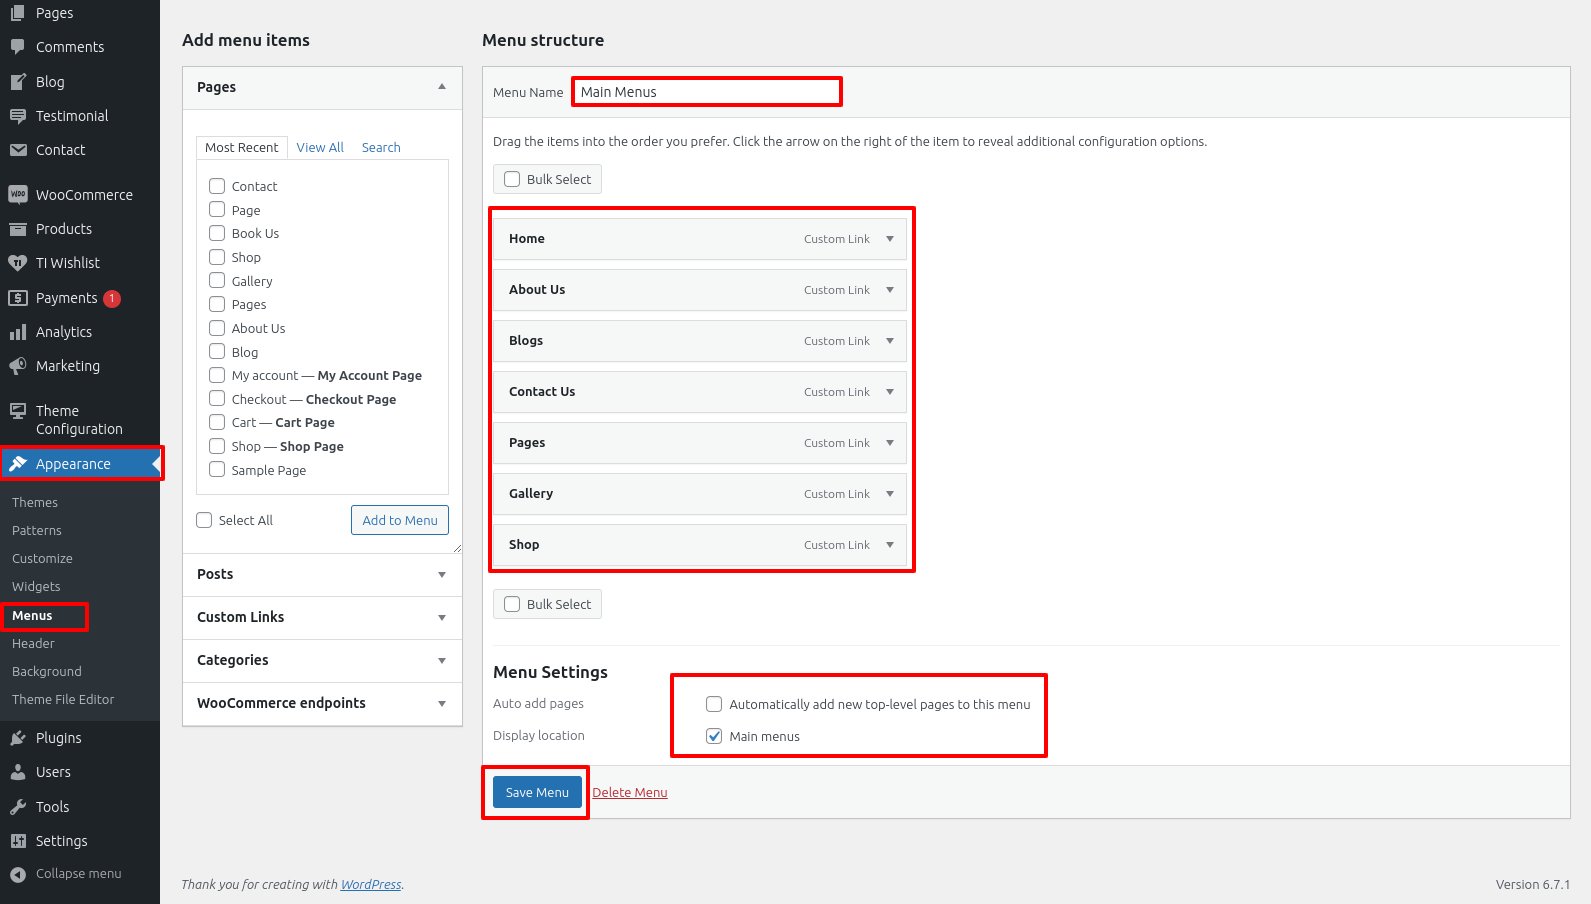Click the Tools wrench icon
This screenshot has height=904, width=1591.
[18, 807]
